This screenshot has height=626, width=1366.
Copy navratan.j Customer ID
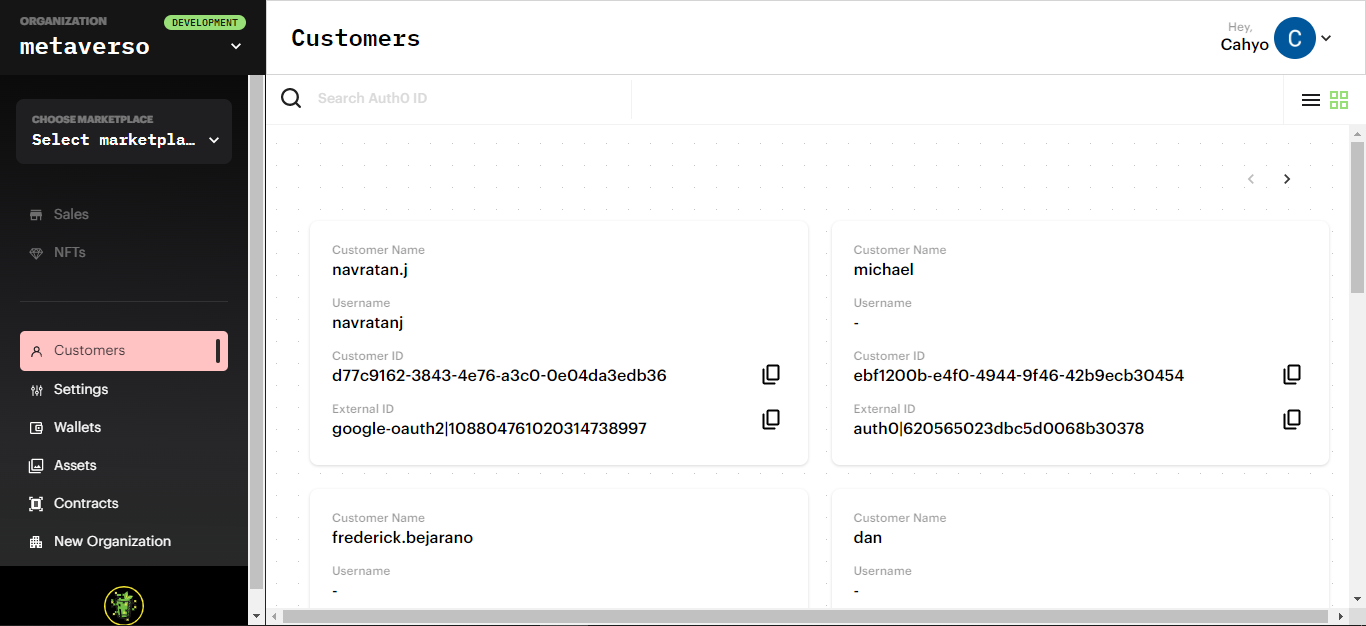pyautogui.click(x=771, y=374)
